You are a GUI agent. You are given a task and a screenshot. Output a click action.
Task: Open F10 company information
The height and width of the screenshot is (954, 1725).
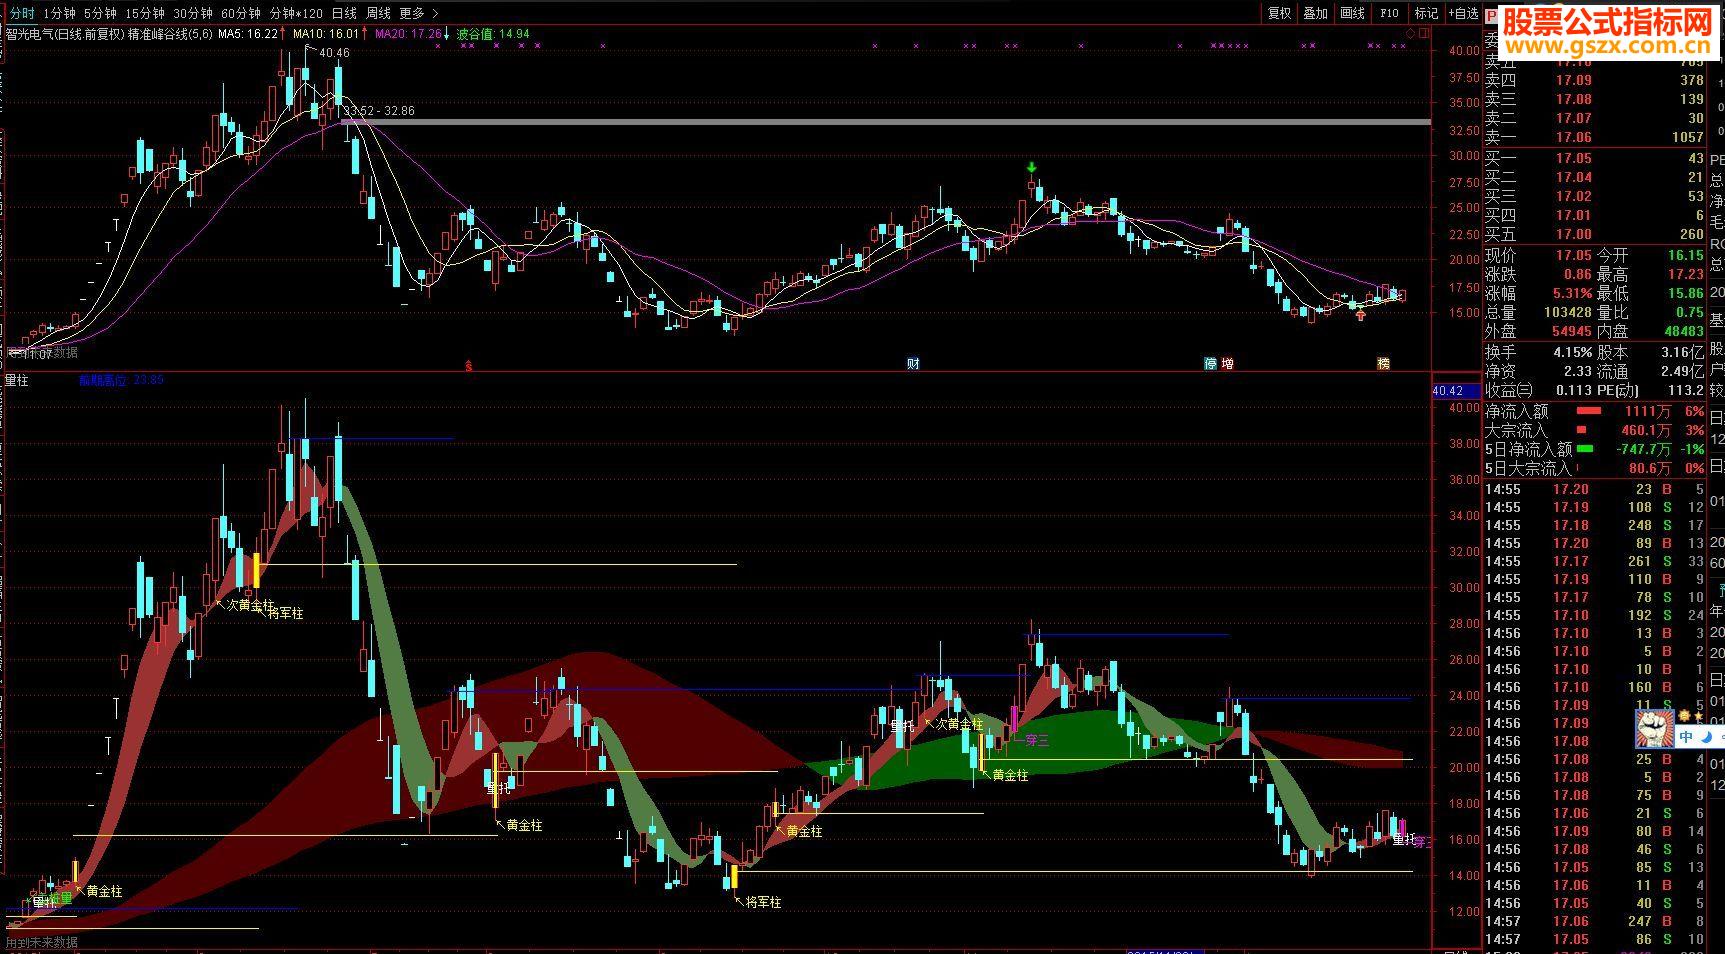[1389, 13]
